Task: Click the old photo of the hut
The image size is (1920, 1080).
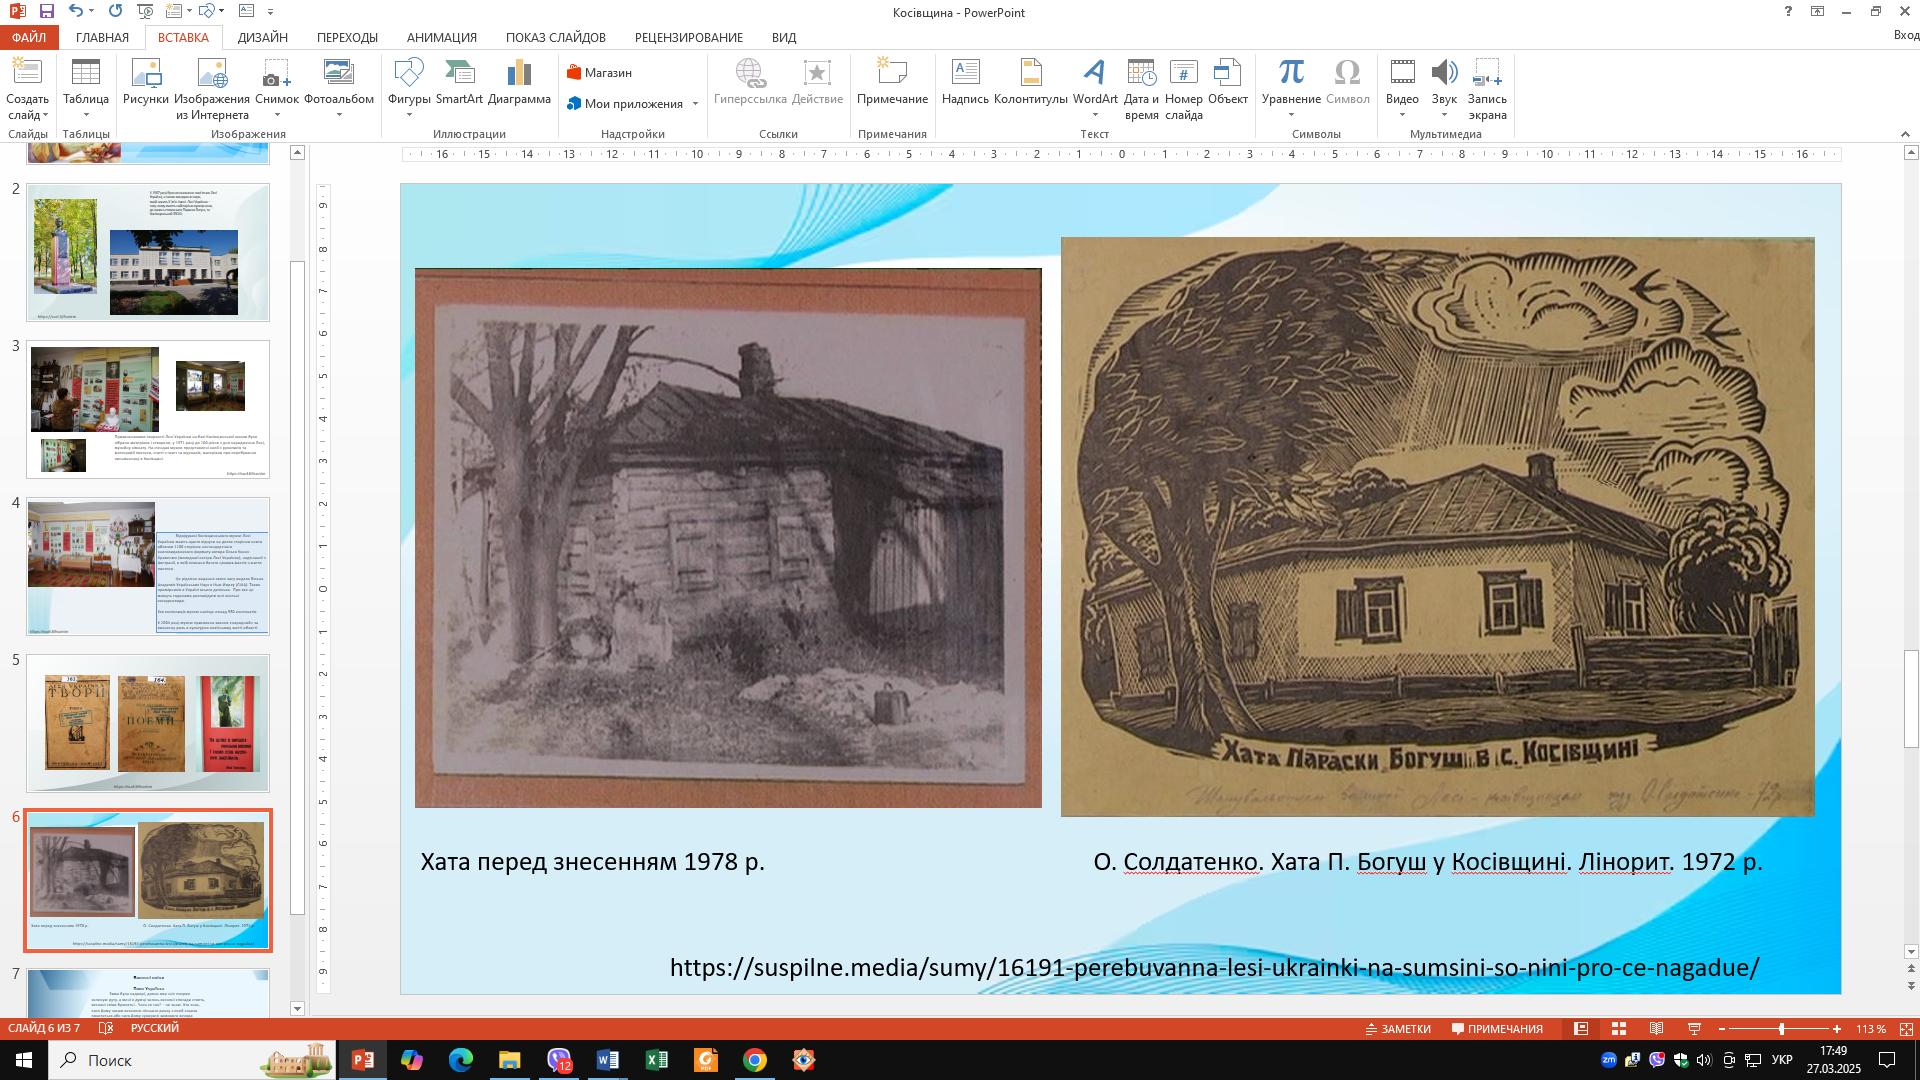Action: pyautogui.click(x=728, y=537)
